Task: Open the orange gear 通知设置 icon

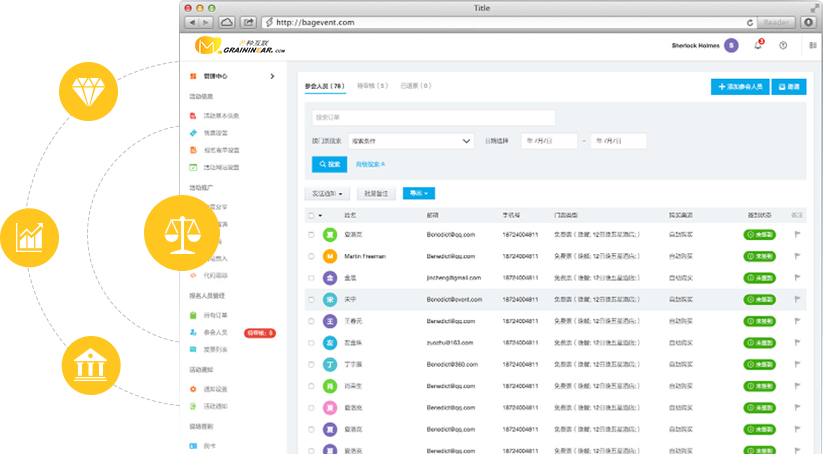Action: (x=193, y=389)
